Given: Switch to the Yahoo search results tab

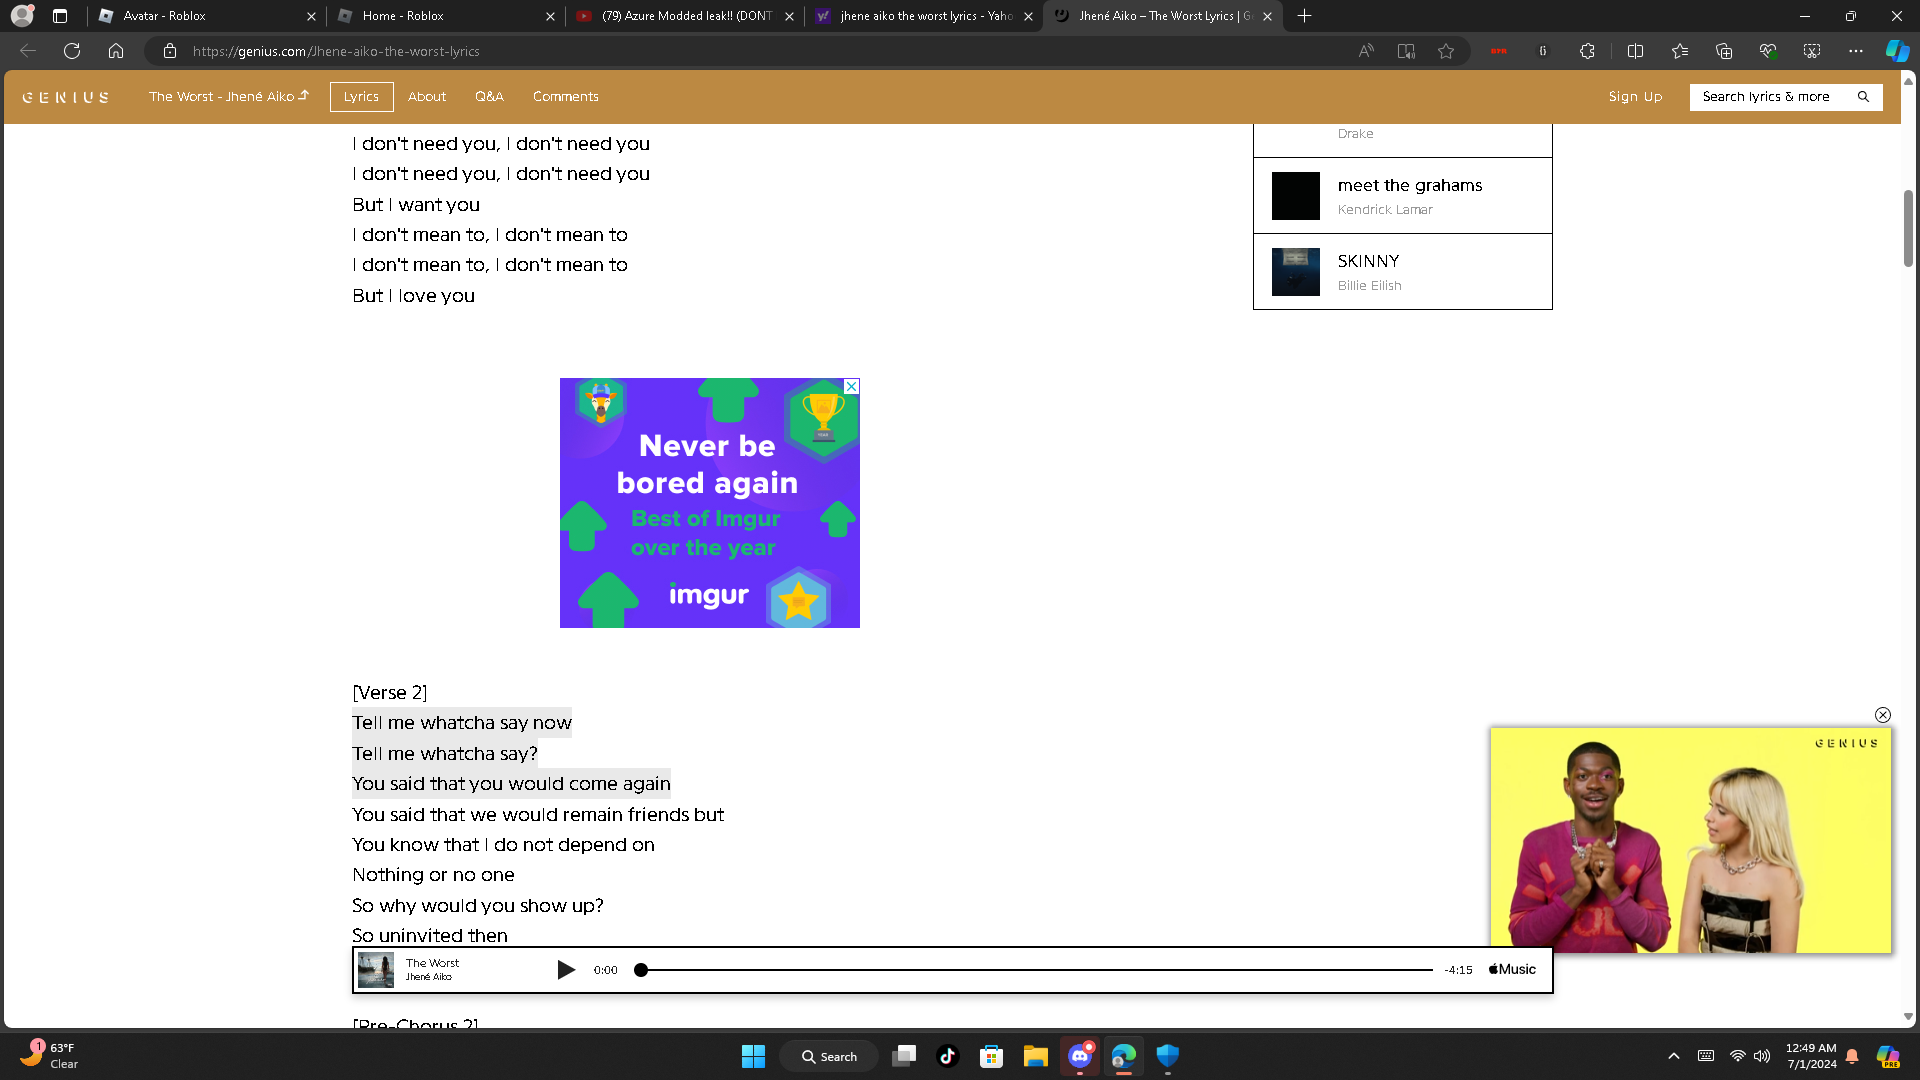Looking at the screenshot, I should (x=924, y=16).
